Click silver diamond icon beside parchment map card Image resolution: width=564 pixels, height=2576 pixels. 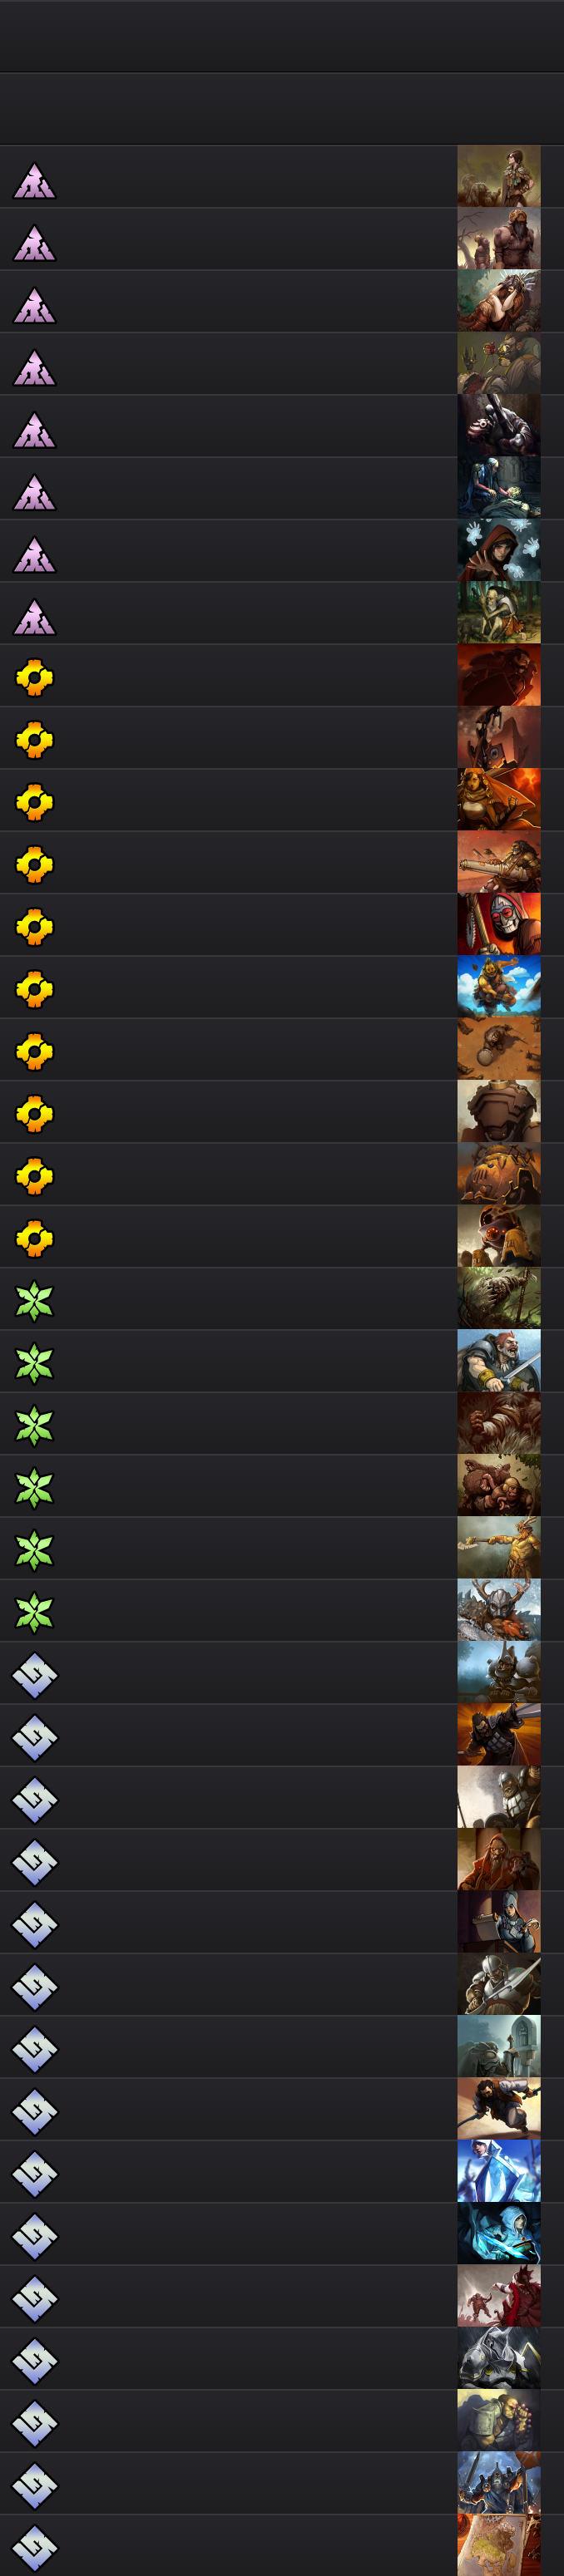[34, 2545]
